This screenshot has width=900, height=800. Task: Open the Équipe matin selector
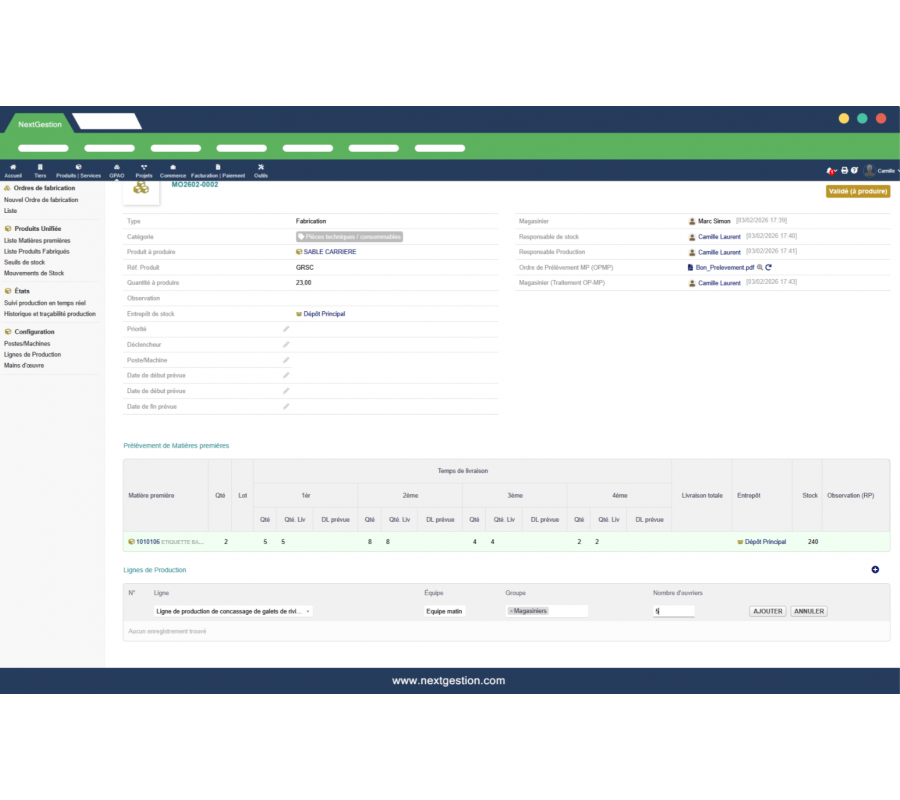pyautogui.click(x=445, y=611)
